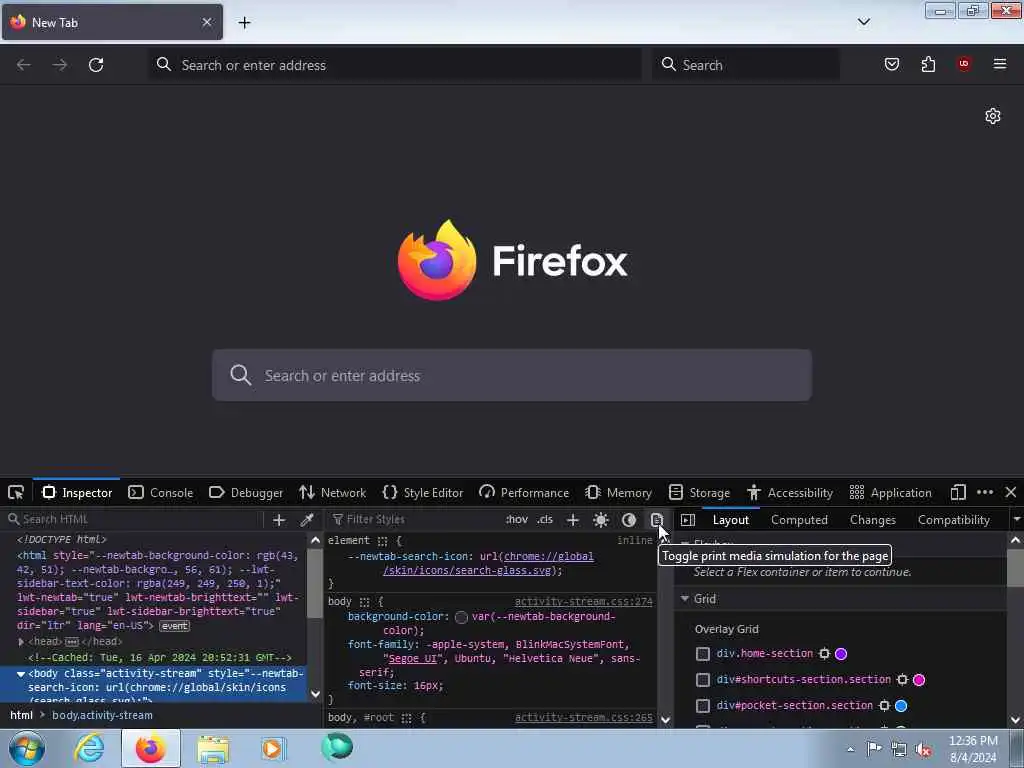Select html in the breadcrumb bar

[21, 715]
